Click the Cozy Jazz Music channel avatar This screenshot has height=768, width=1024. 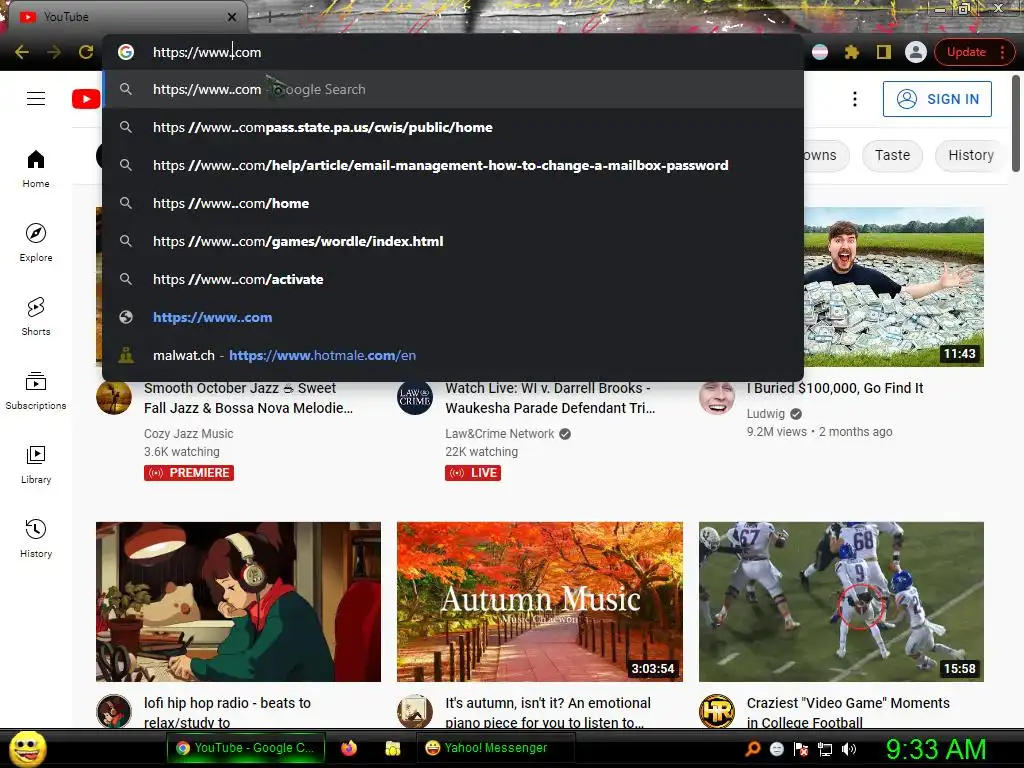pos(114,397)
